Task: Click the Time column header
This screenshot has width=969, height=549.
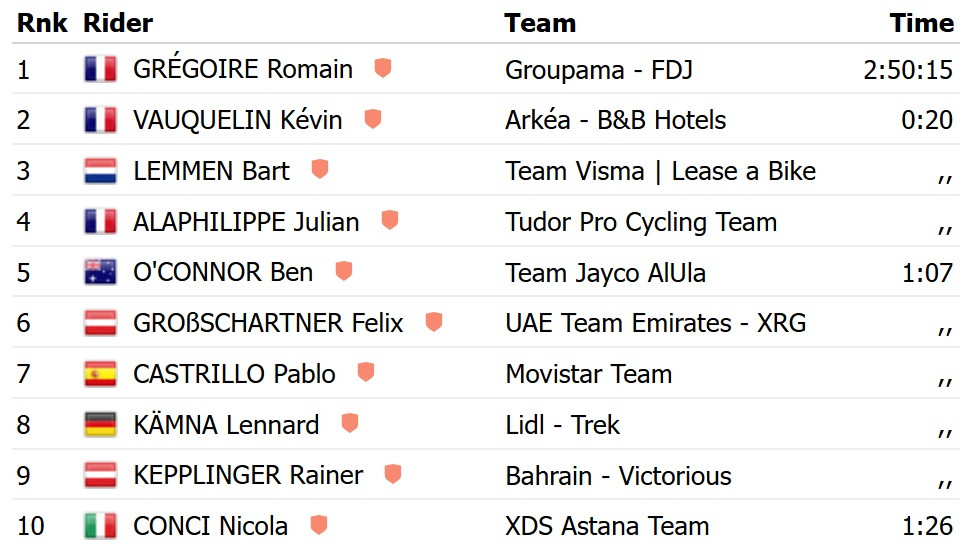Action: (x=921, y=23)
